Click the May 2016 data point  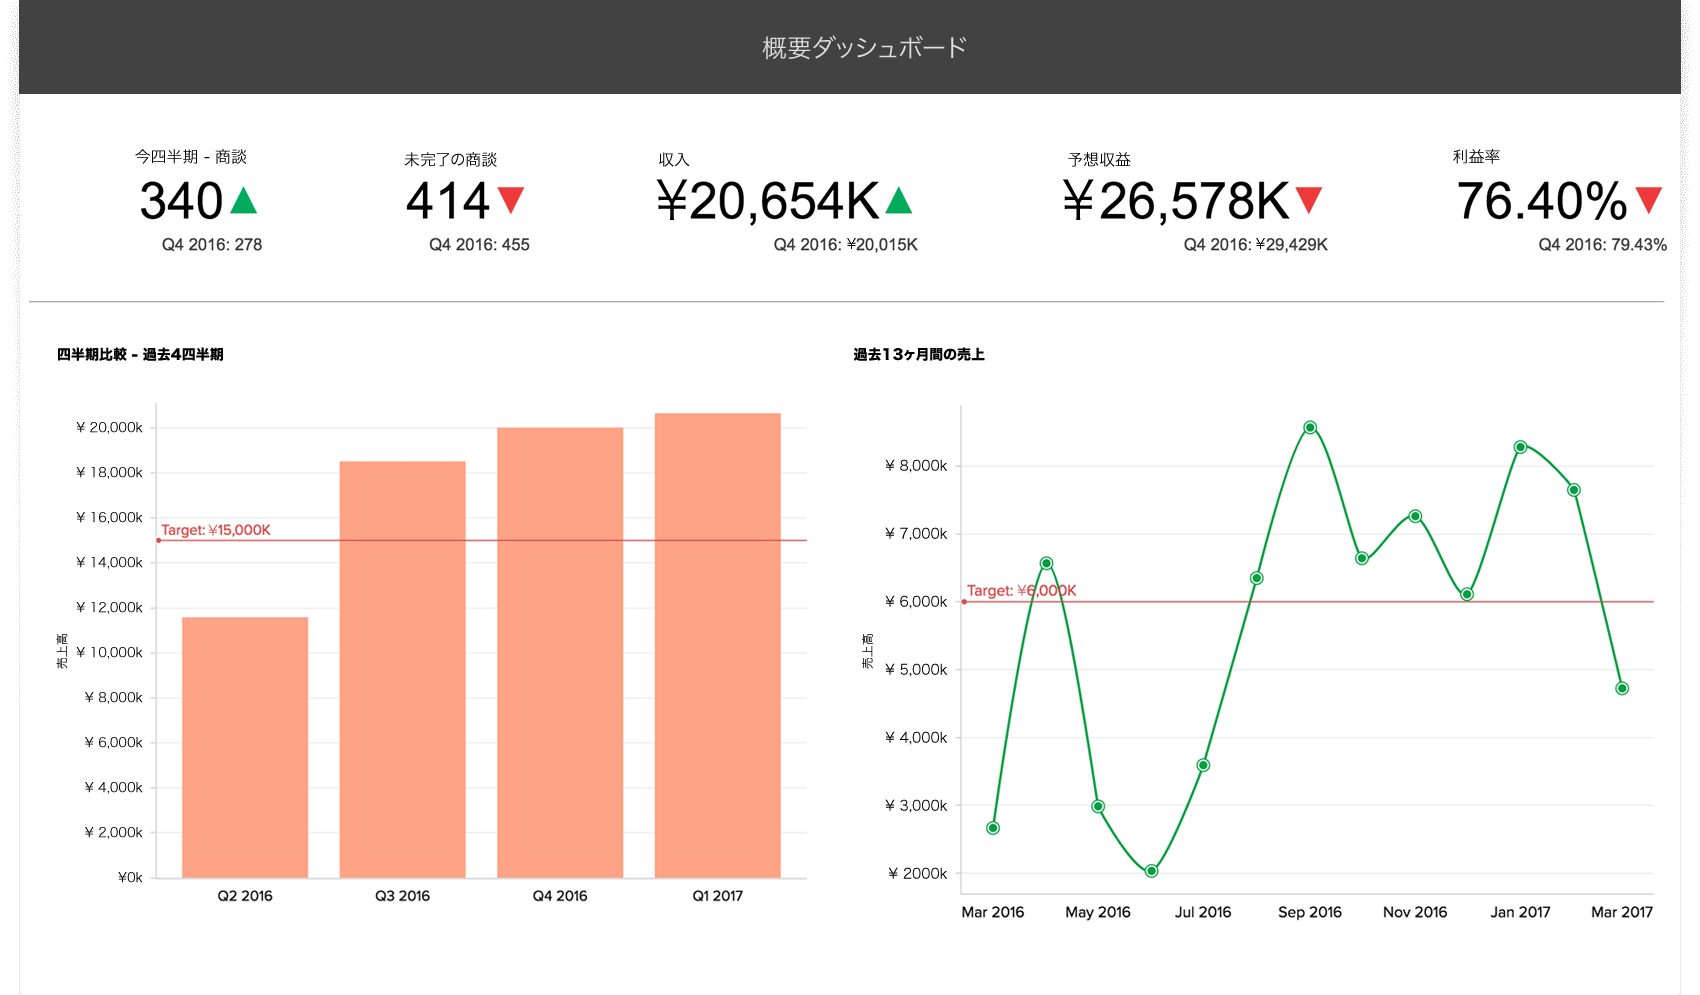(1098, 806)
